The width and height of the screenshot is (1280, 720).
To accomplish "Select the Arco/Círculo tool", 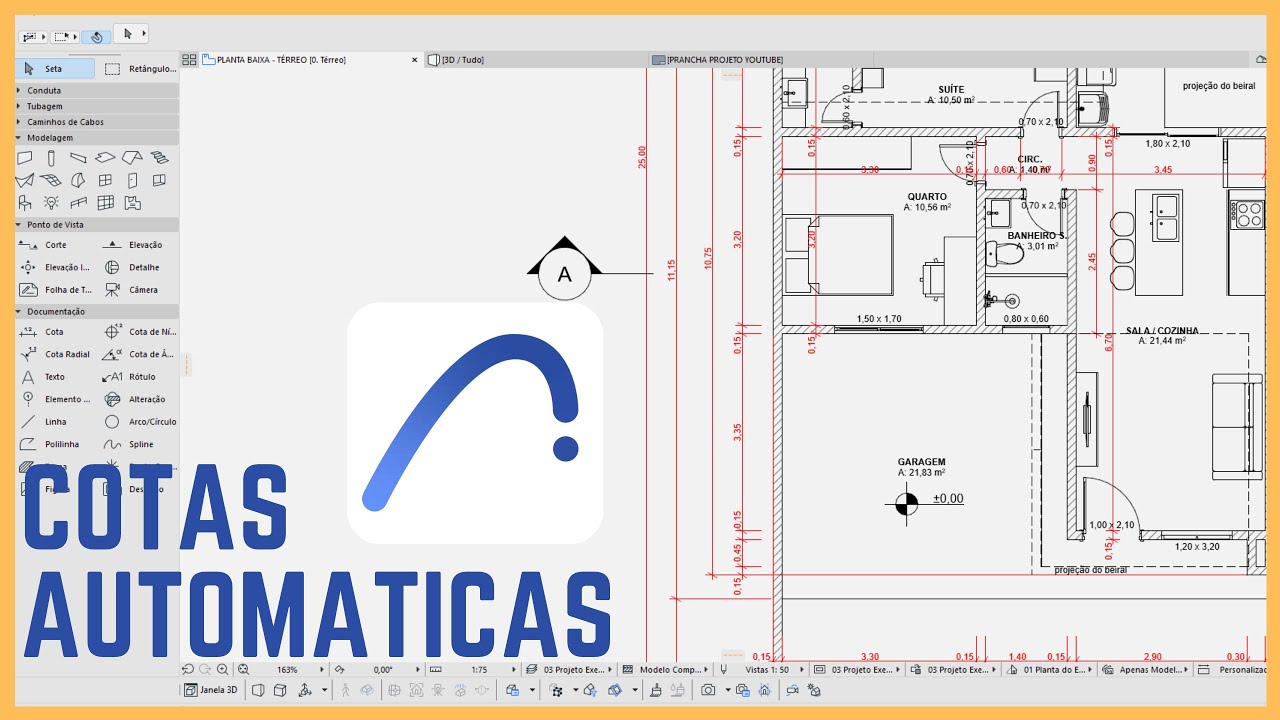I will click(140, 422).
